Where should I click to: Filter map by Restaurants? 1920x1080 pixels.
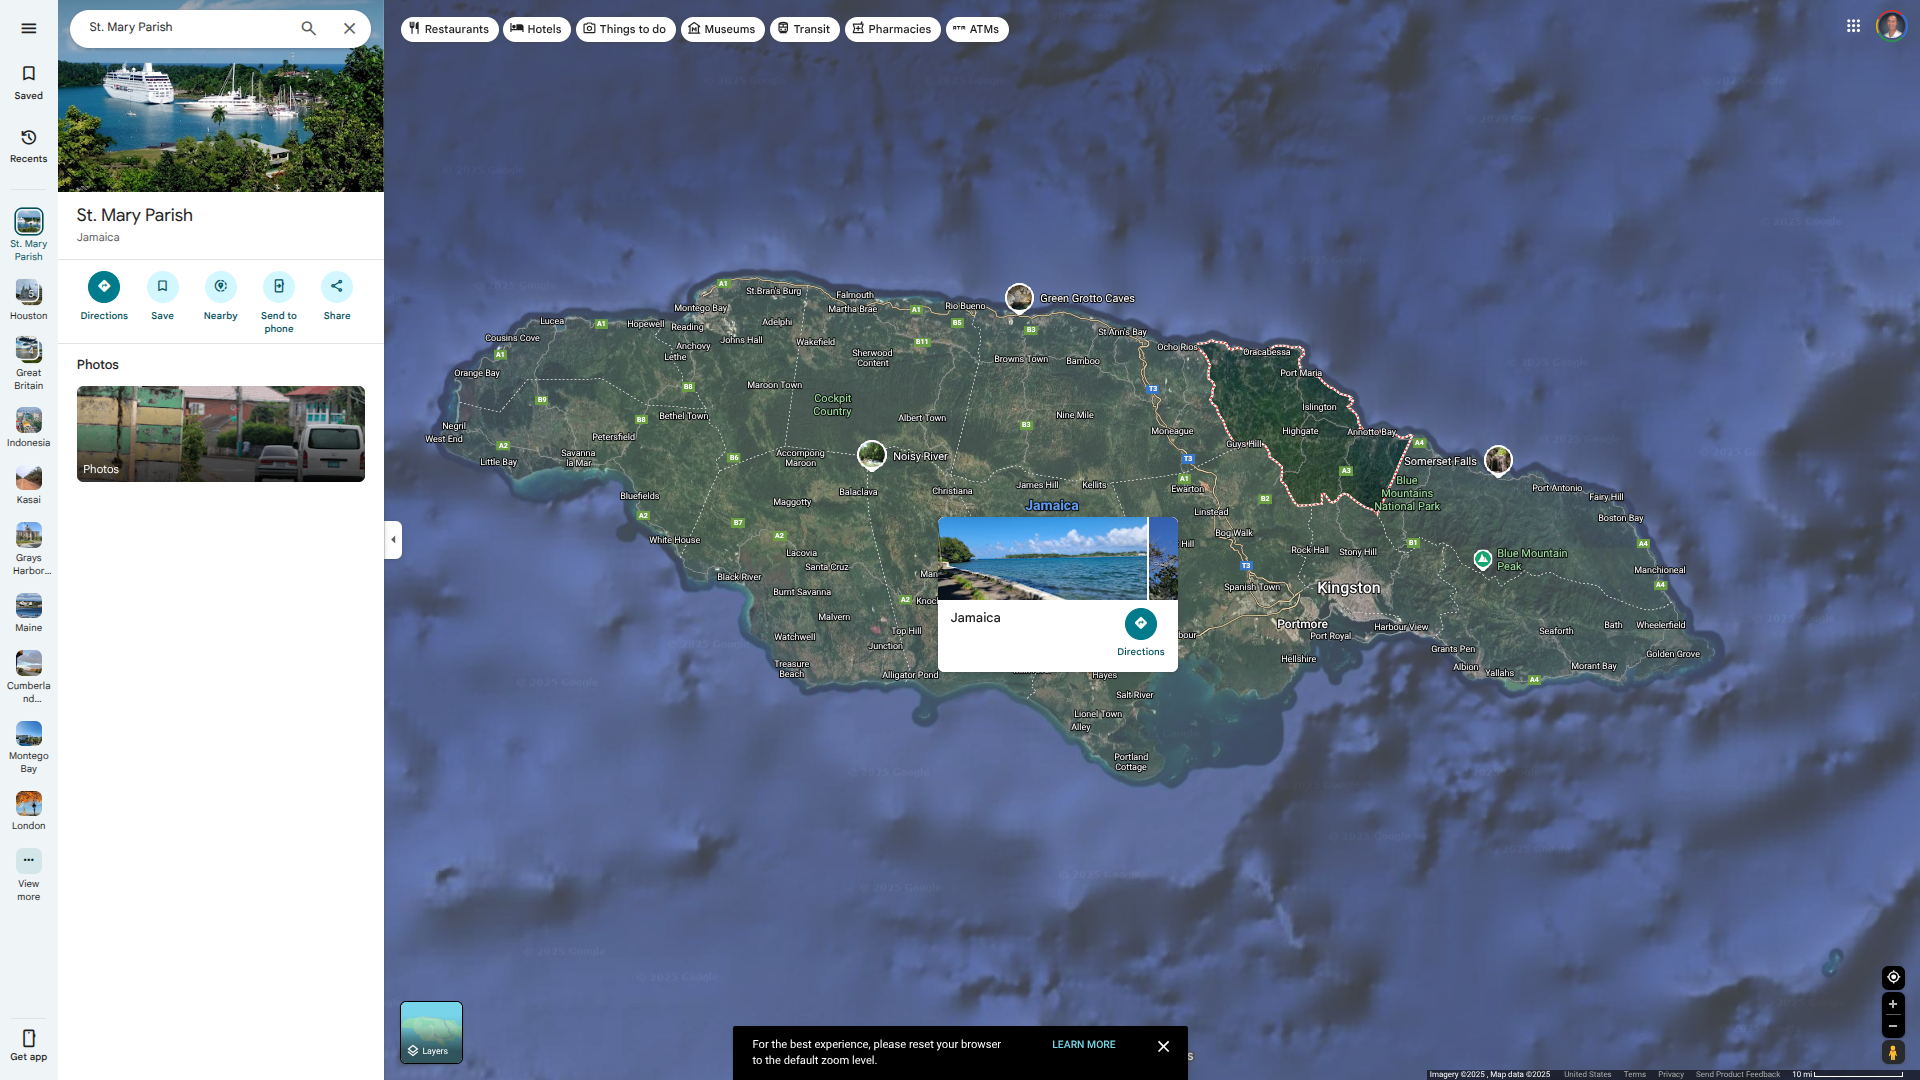449,29
